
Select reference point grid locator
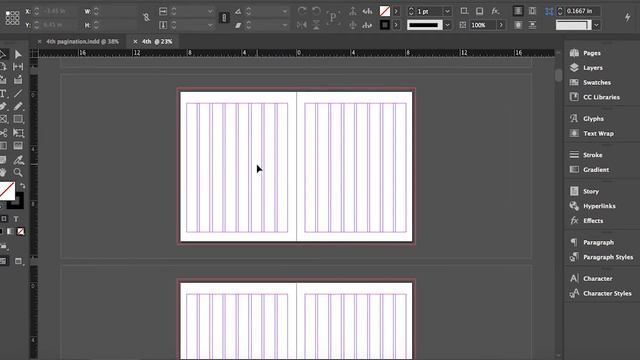(x=12, y=18)
